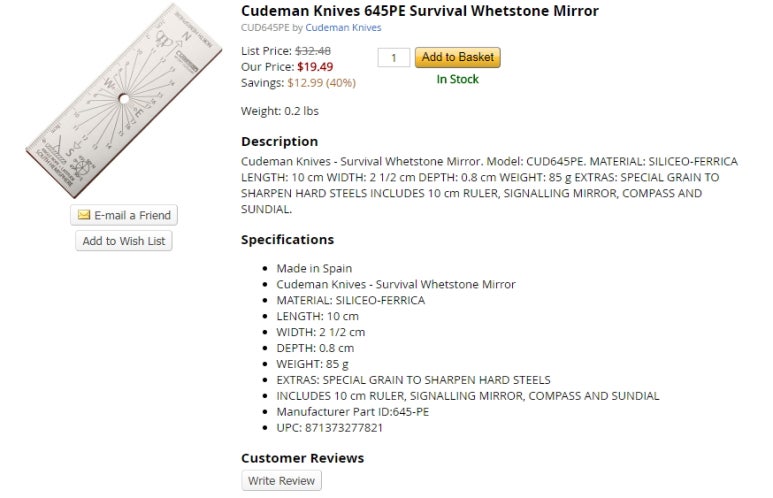Image resolution: width=773 pixels, height=498 pixels.
Task: Click the Specifications heading
Action: tap(287, 240)
